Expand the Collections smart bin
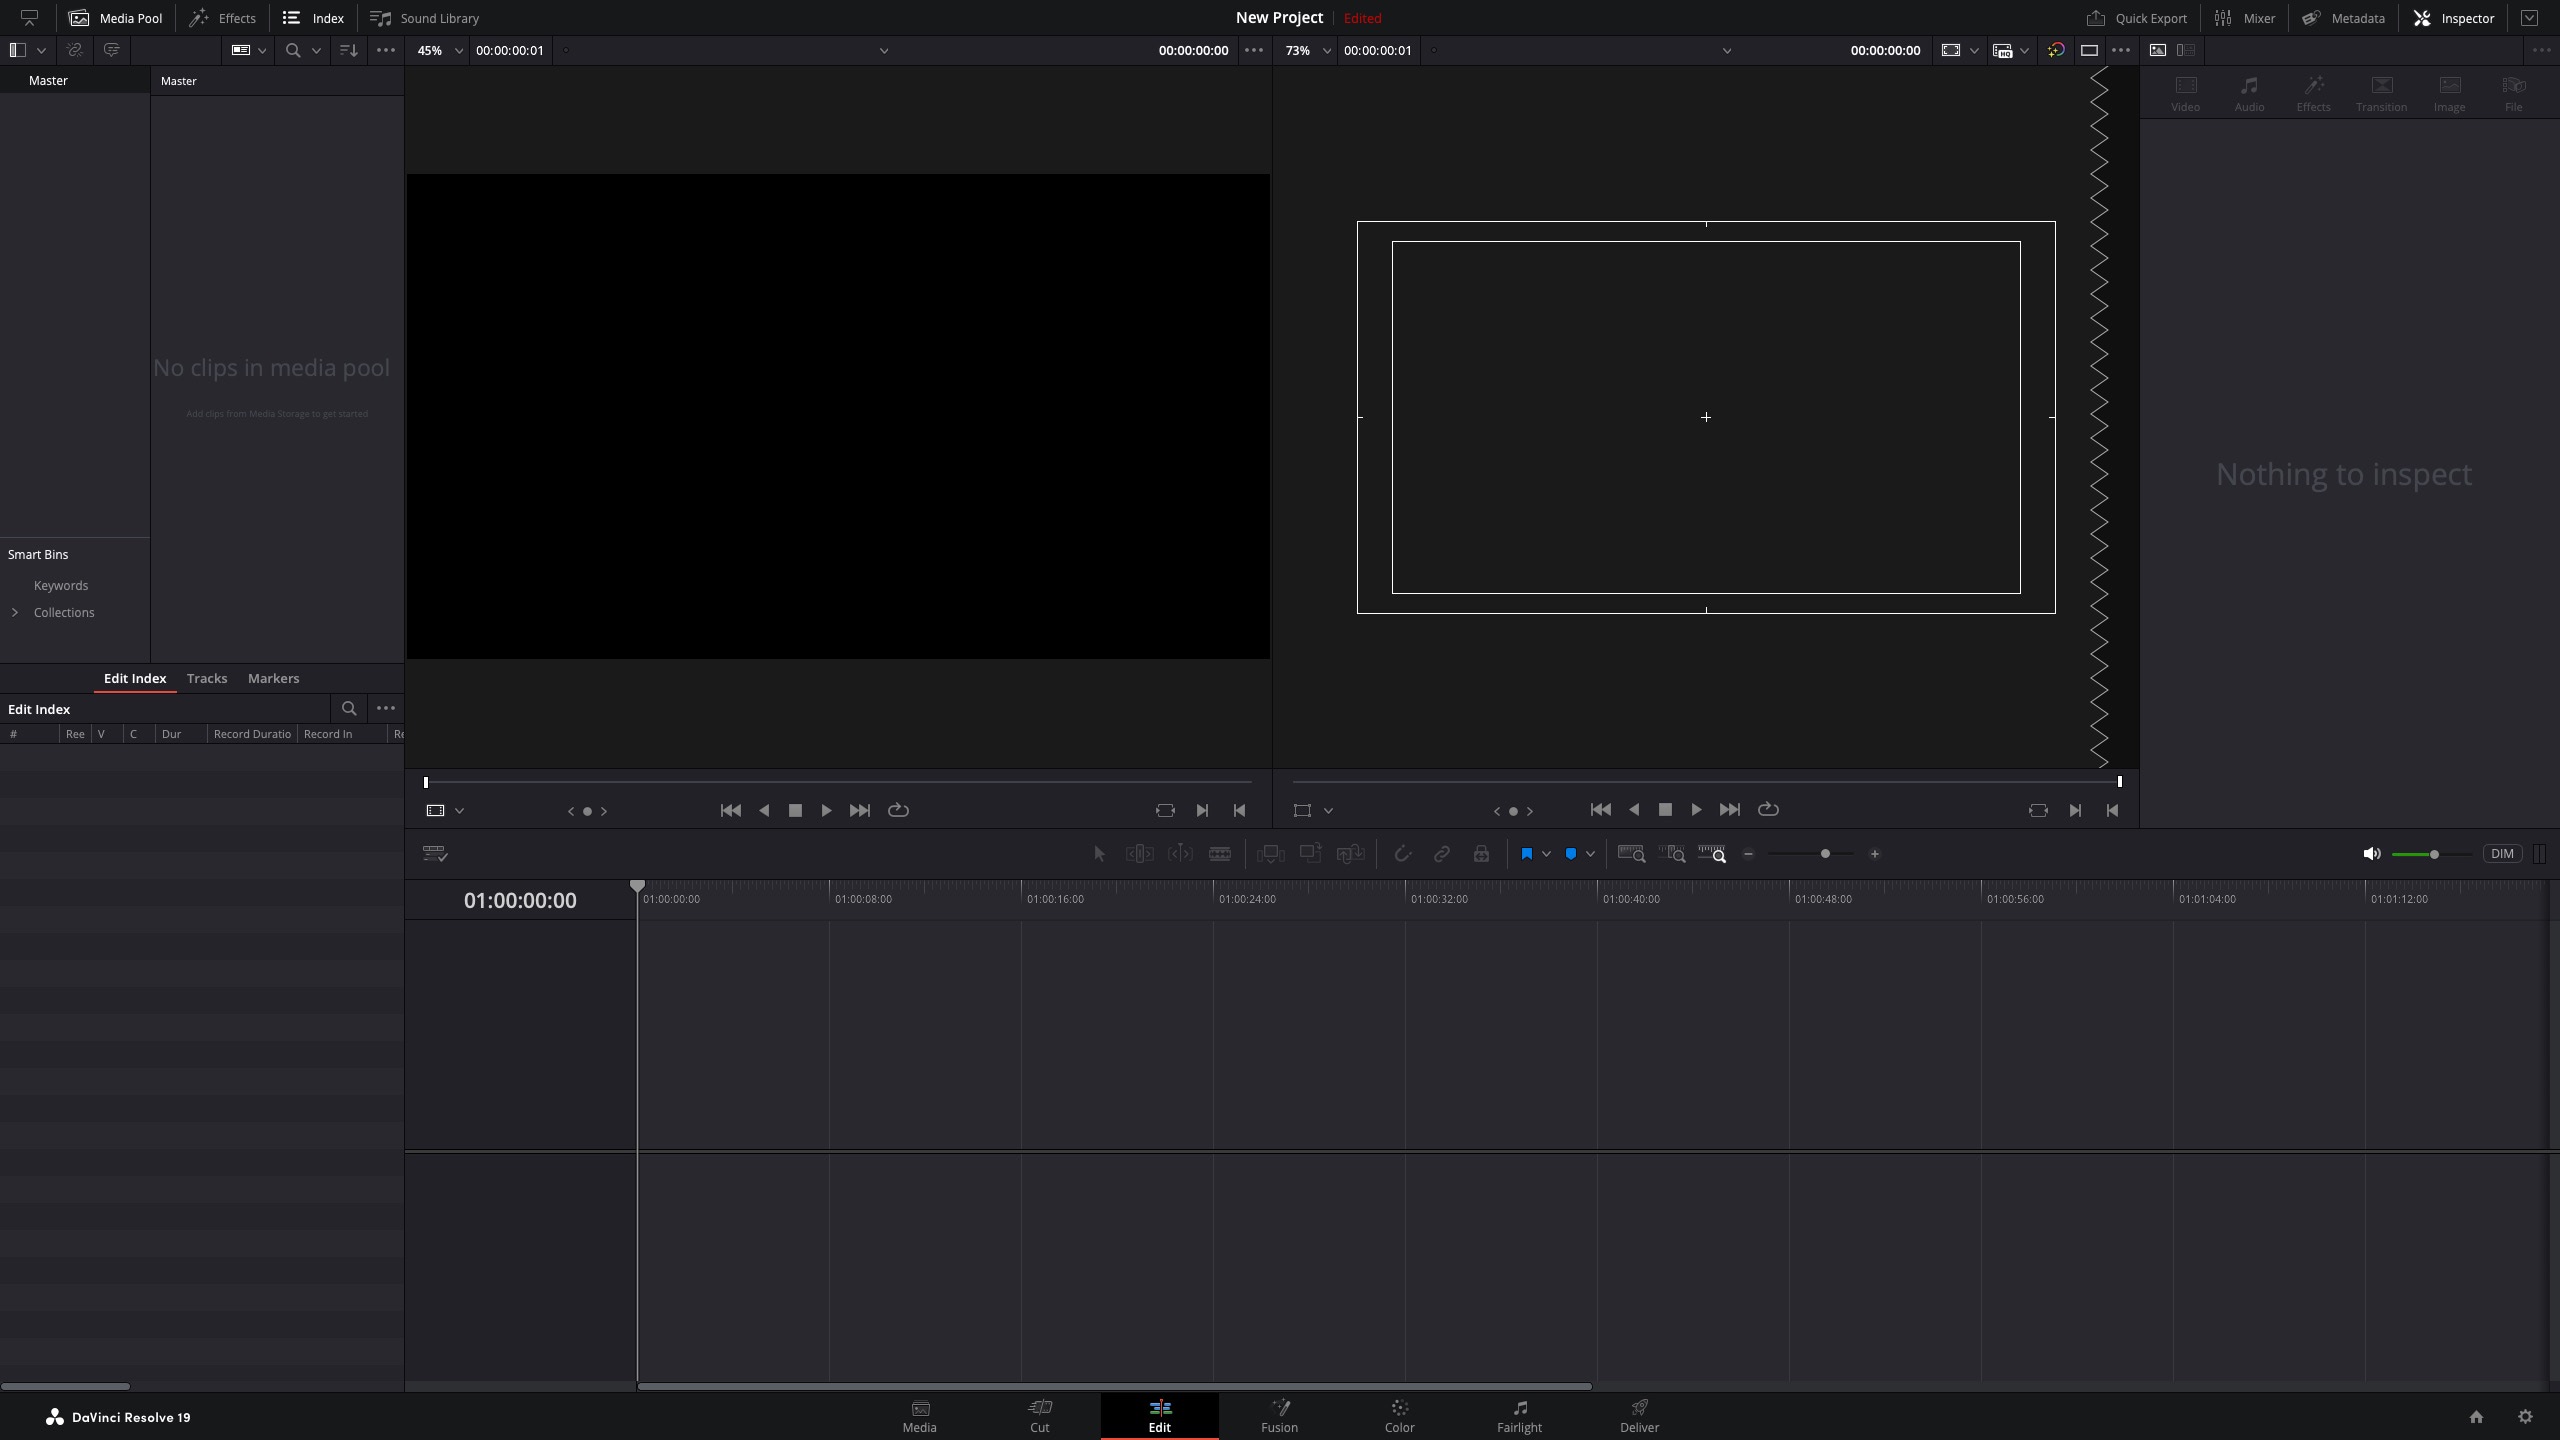 coord(15,612)
